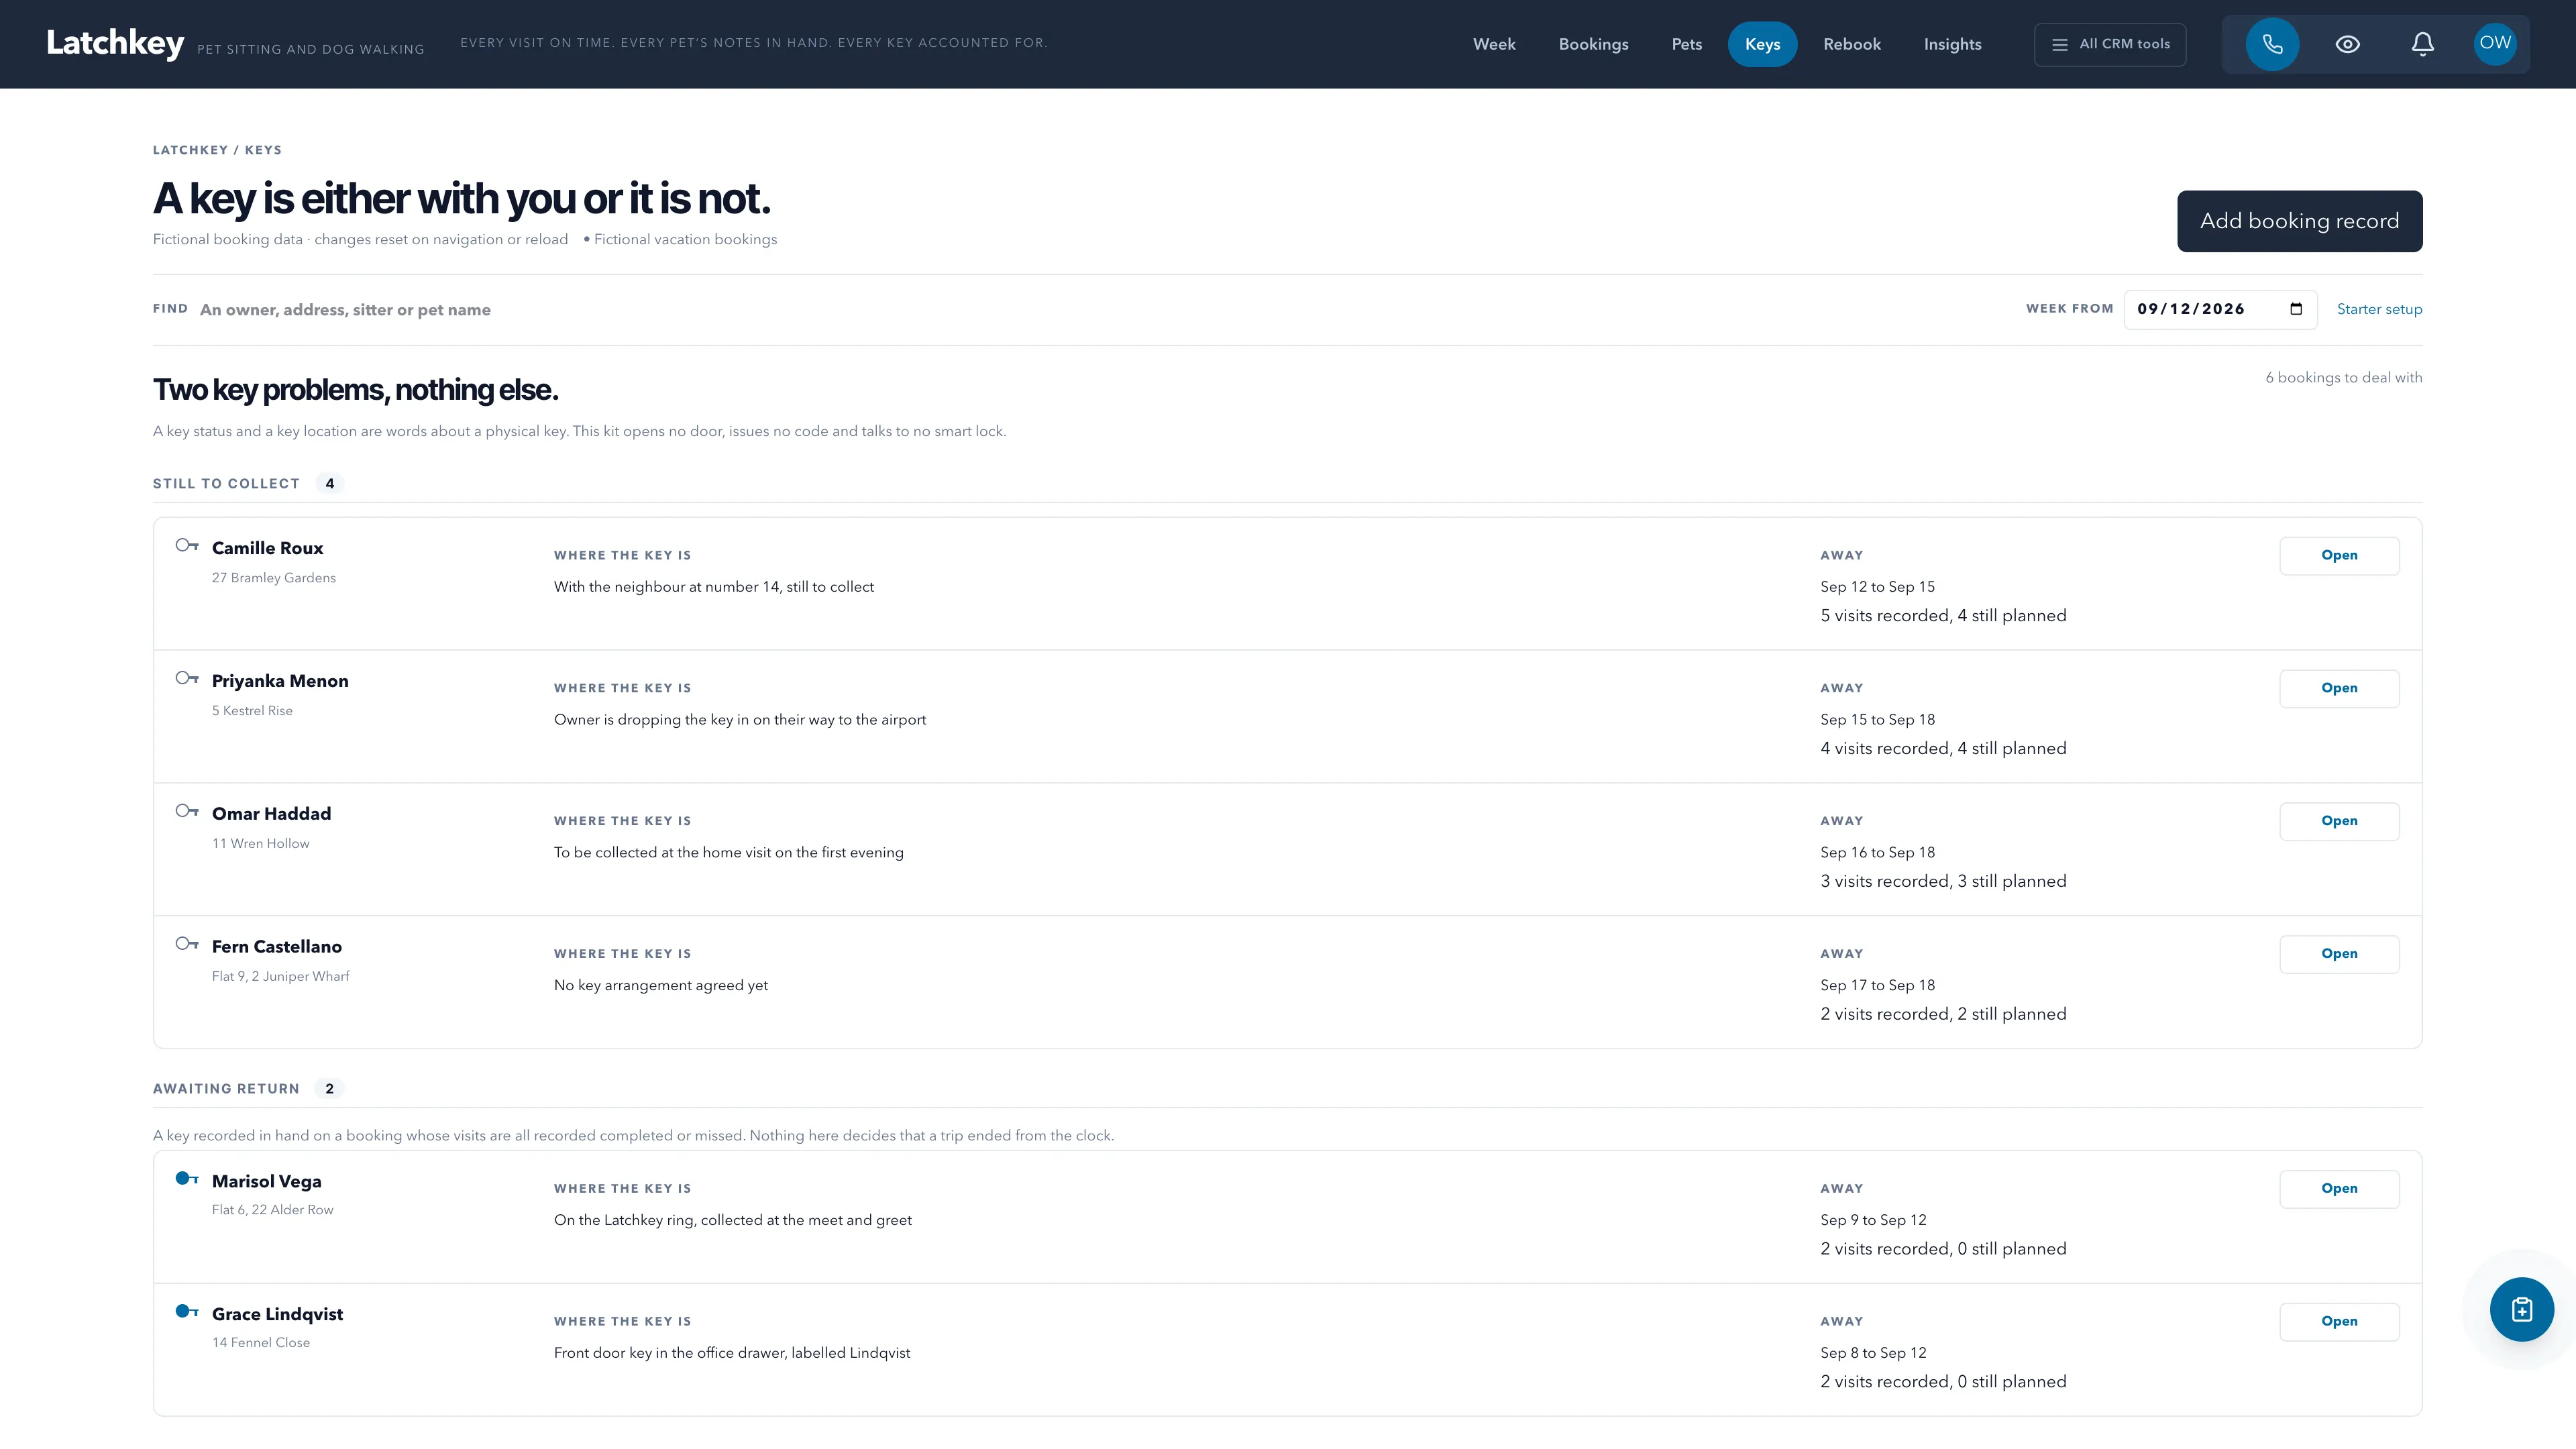Click the Latchkey logo

pos(115,43)
